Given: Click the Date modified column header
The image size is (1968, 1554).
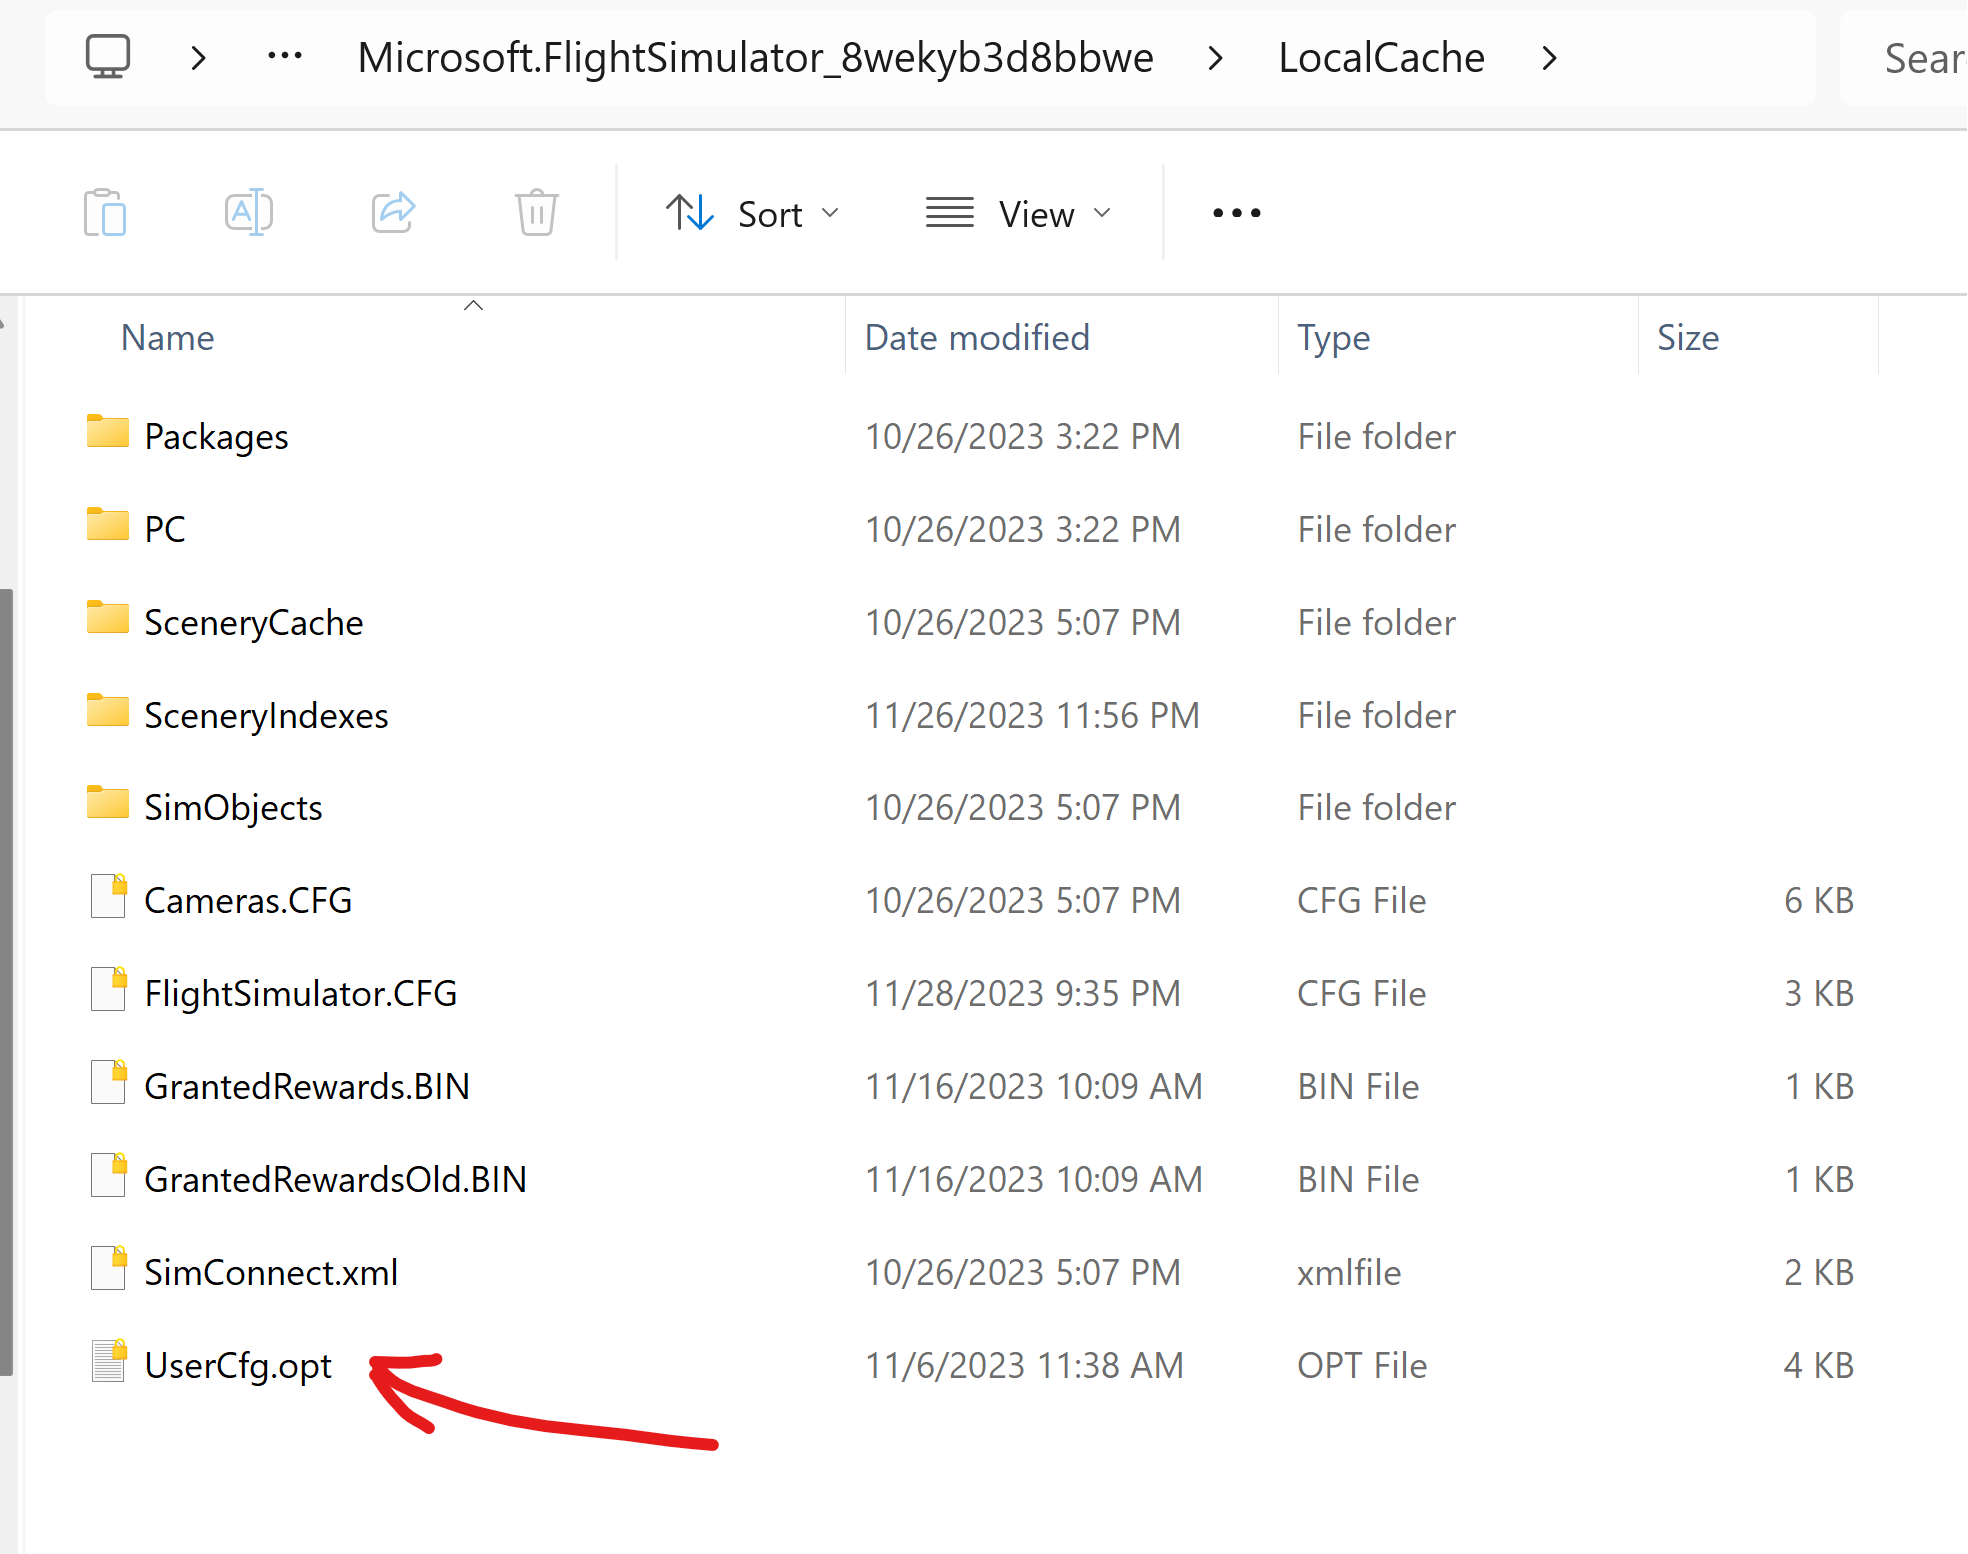Looking at the screenshot, I should [976, 337].
